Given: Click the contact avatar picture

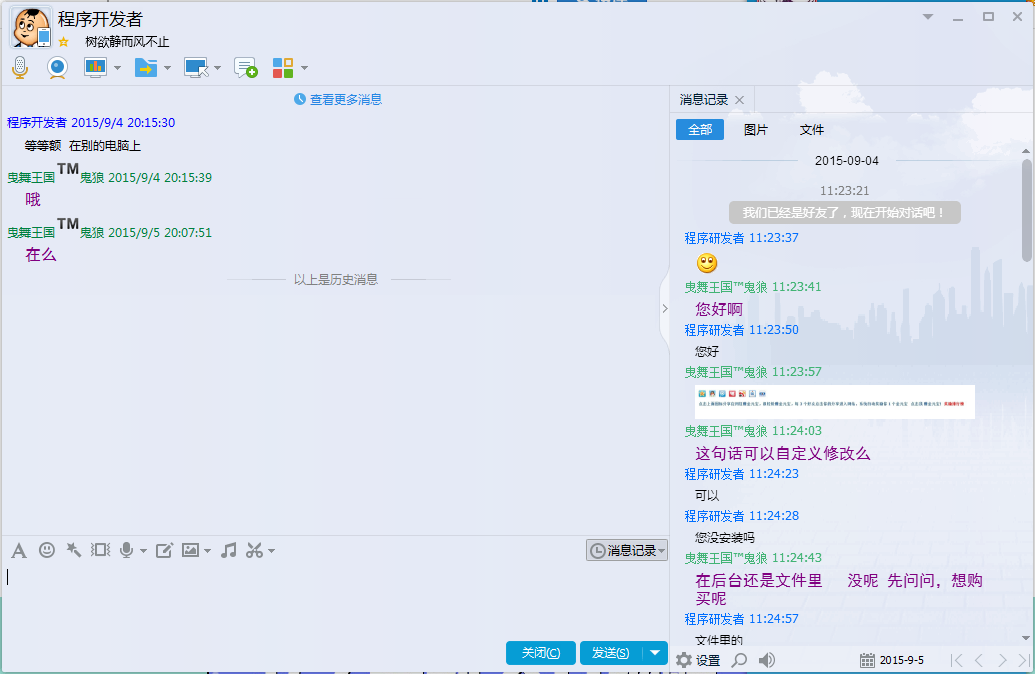Looking at the screenshot, I should tap(30, 28).
